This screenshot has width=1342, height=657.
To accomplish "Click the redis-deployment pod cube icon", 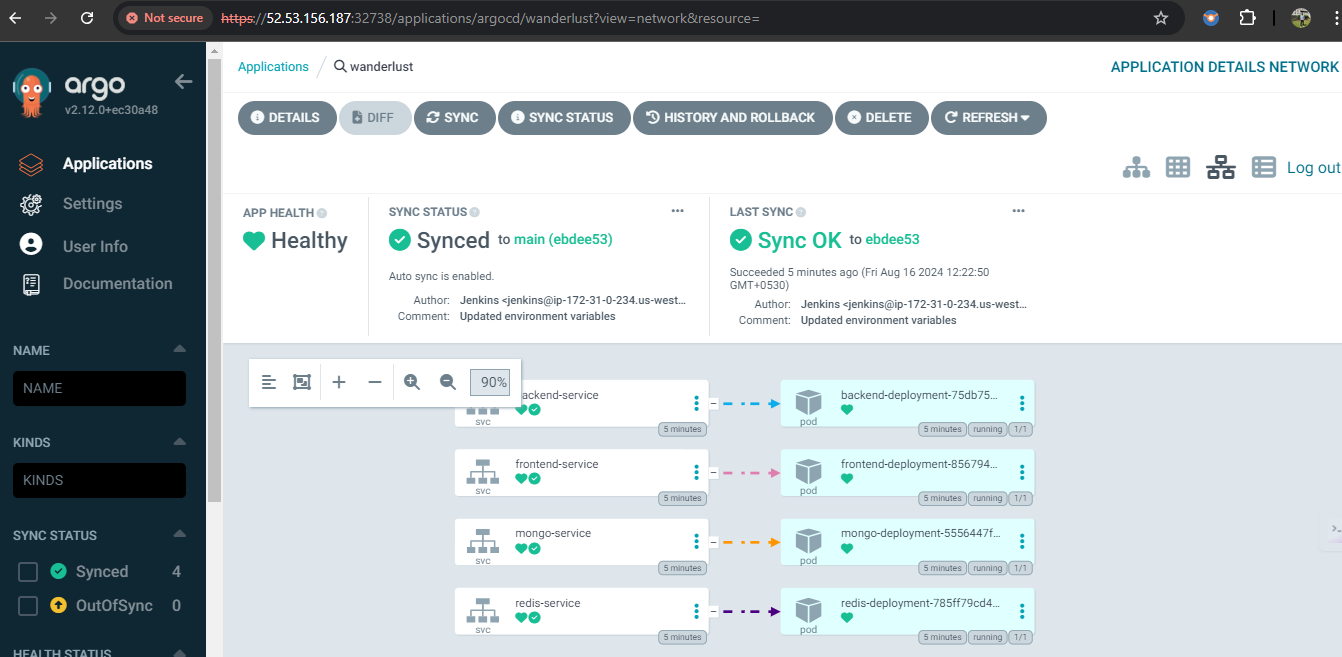I will point(808,610).
